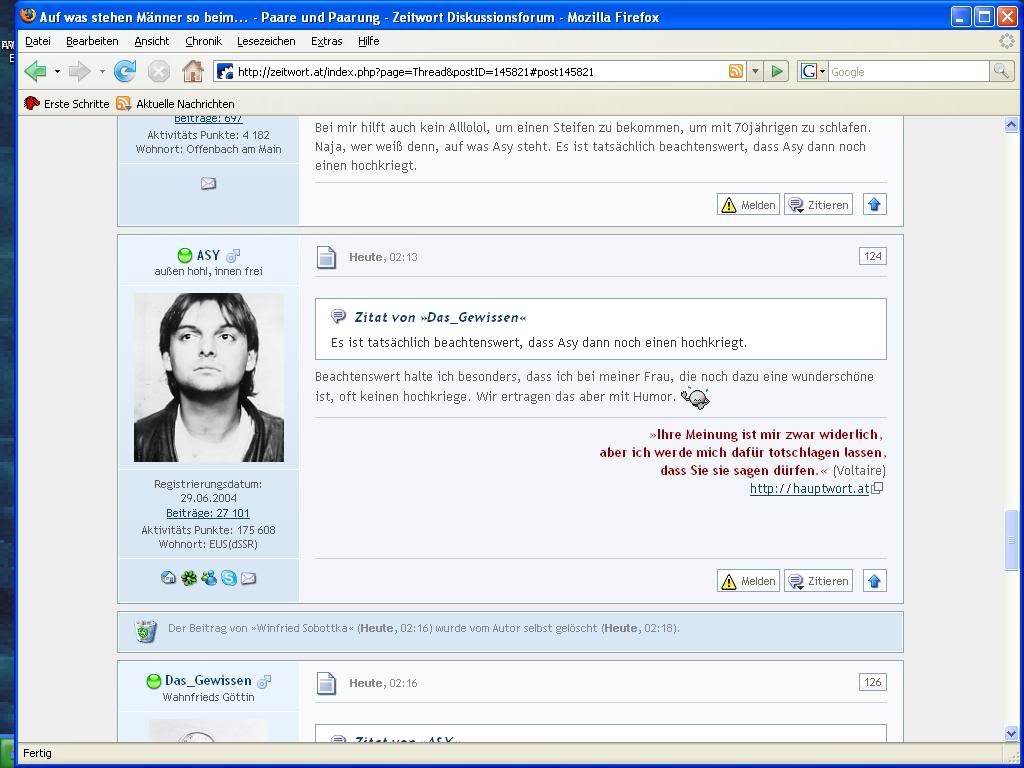Click the quote heading Zitat von »Das_Gewissen«
Viewport: 1024px width, 768px height.
pyautogui.click(x=440, y=317)
